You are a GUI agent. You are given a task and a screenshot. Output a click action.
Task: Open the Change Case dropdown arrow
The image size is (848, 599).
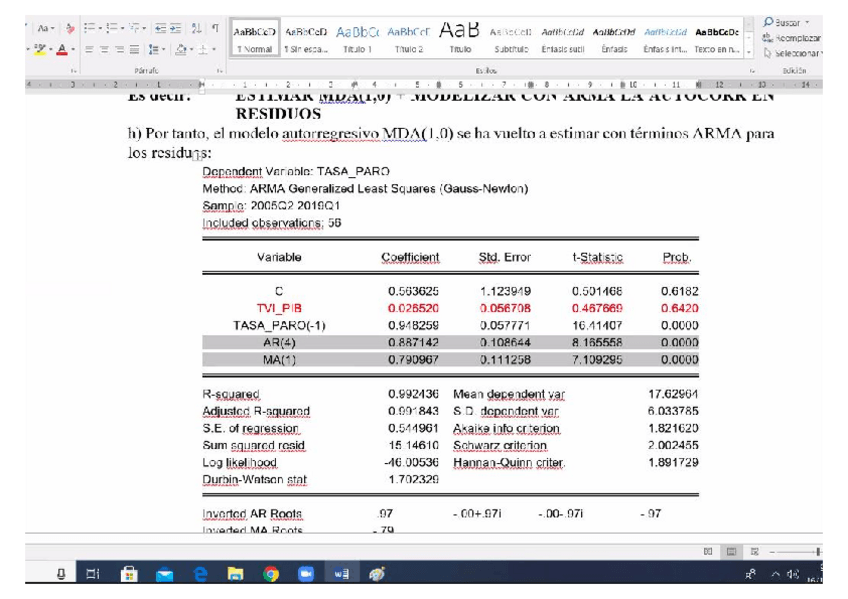(52, 28)
